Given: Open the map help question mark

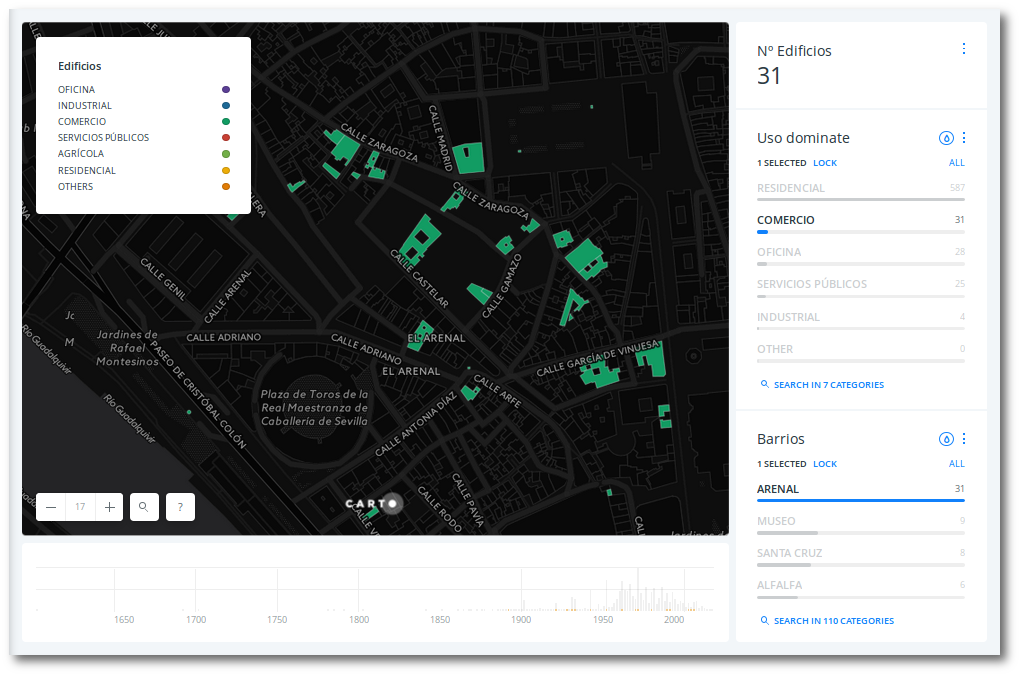Looking at the screenshot, I should click(180, 507).
